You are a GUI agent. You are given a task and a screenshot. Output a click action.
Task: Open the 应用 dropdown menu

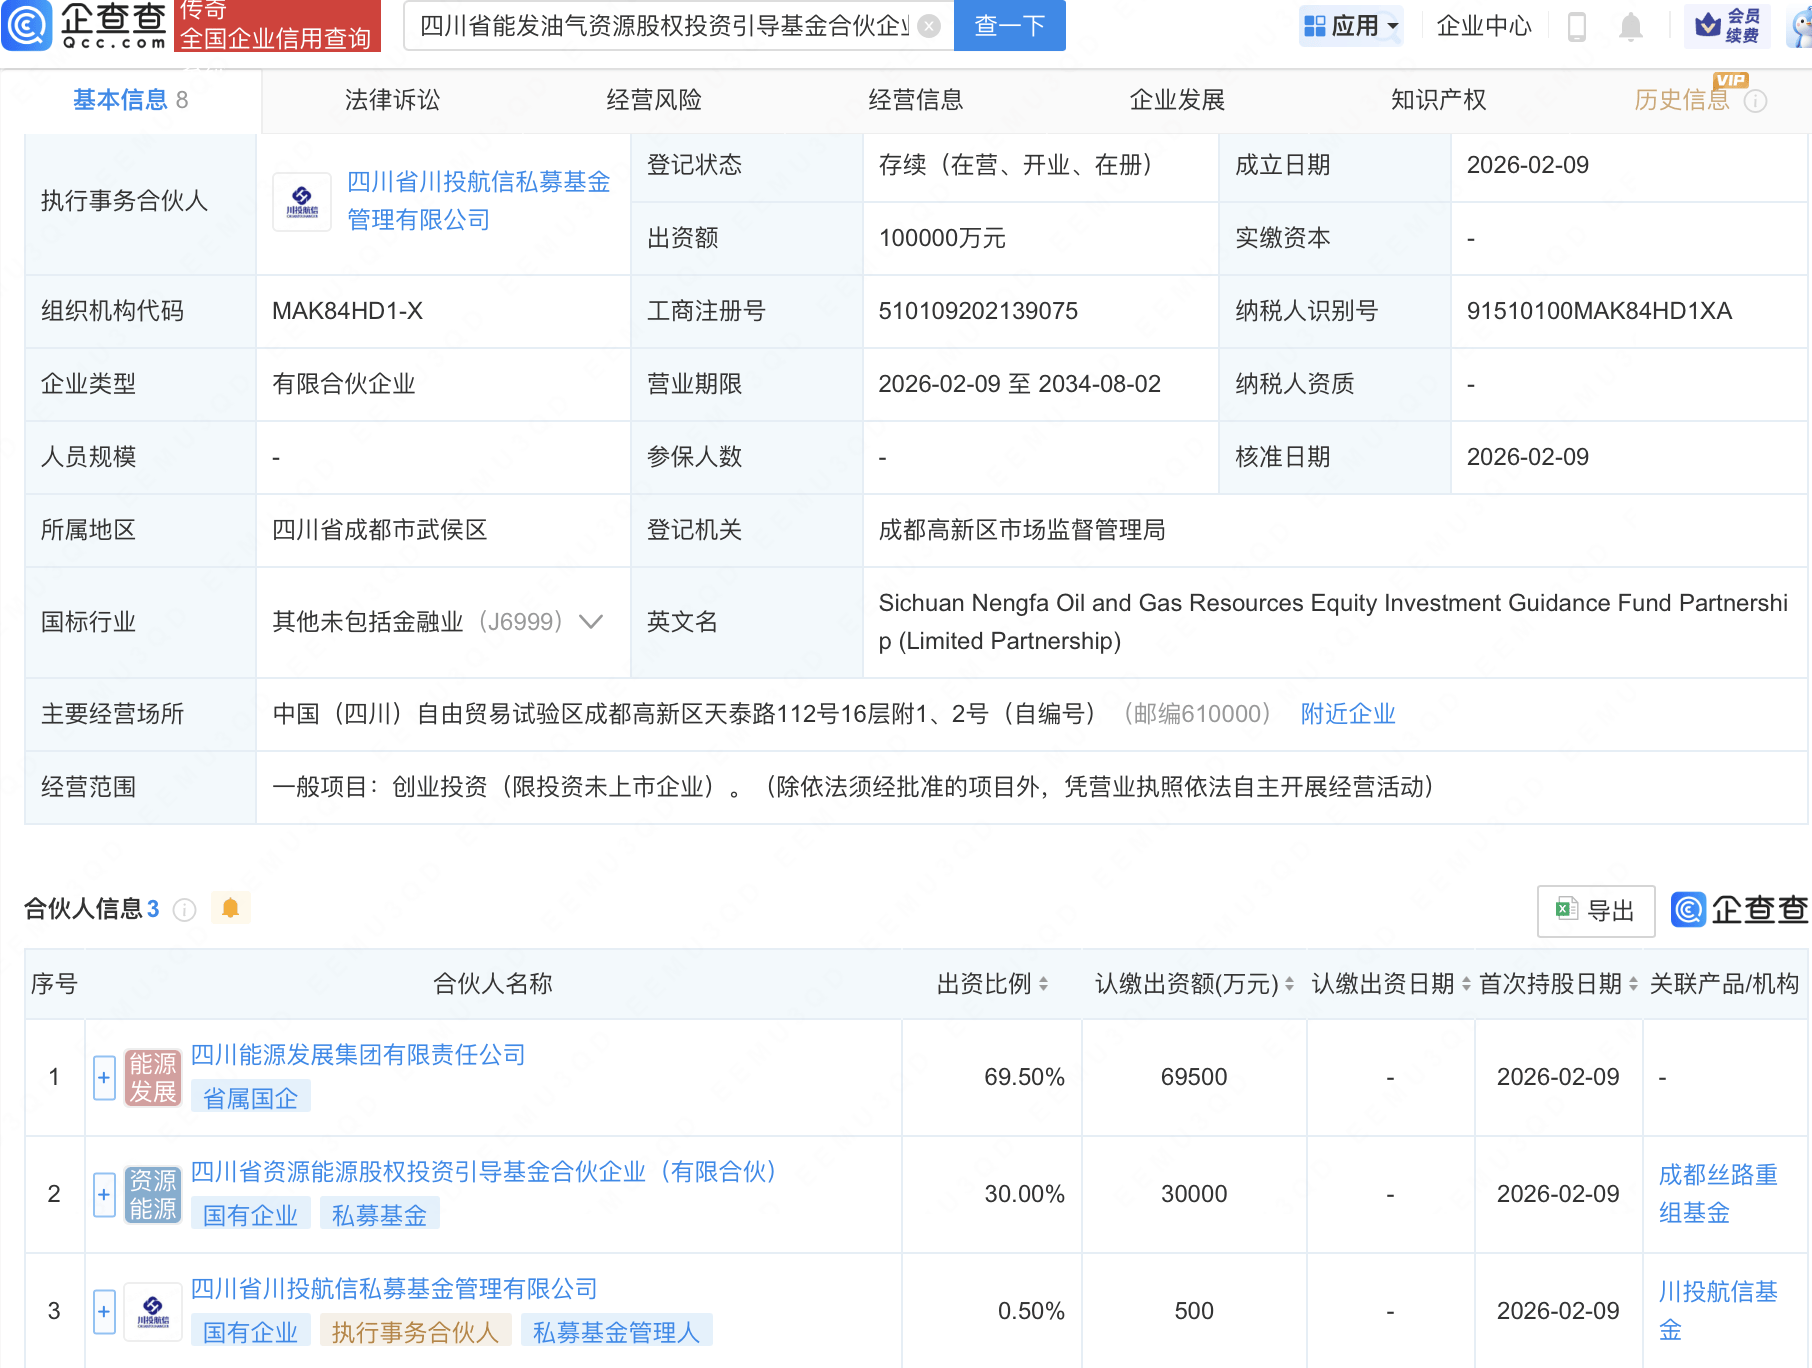(x=1352, y=24)
